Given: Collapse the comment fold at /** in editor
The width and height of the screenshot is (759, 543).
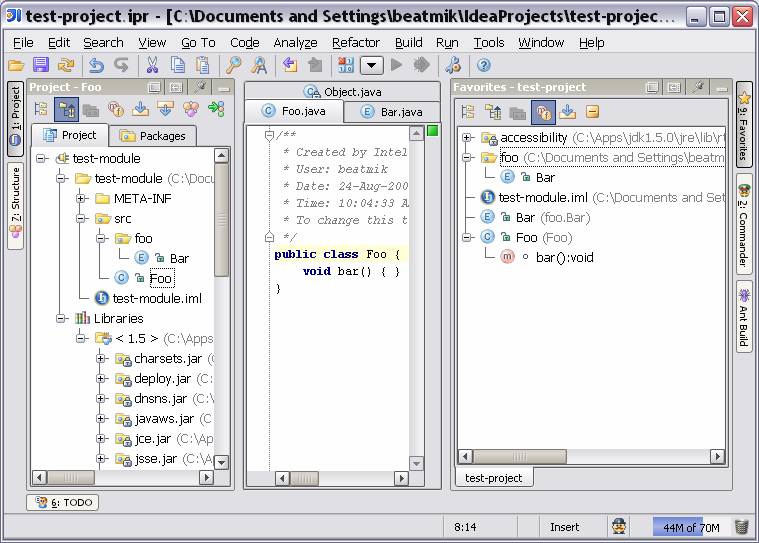Looking at the screenshot, I should [x=270, y=136].
